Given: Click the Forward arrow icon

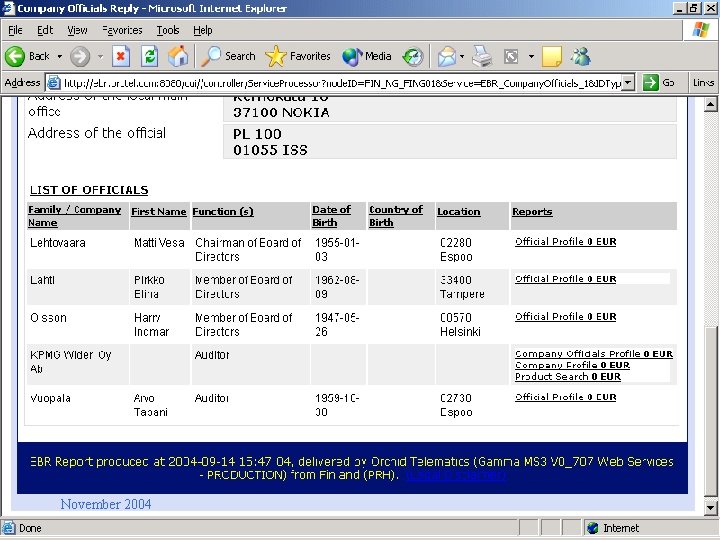Looking at the screenshot, I should (80, 56).
